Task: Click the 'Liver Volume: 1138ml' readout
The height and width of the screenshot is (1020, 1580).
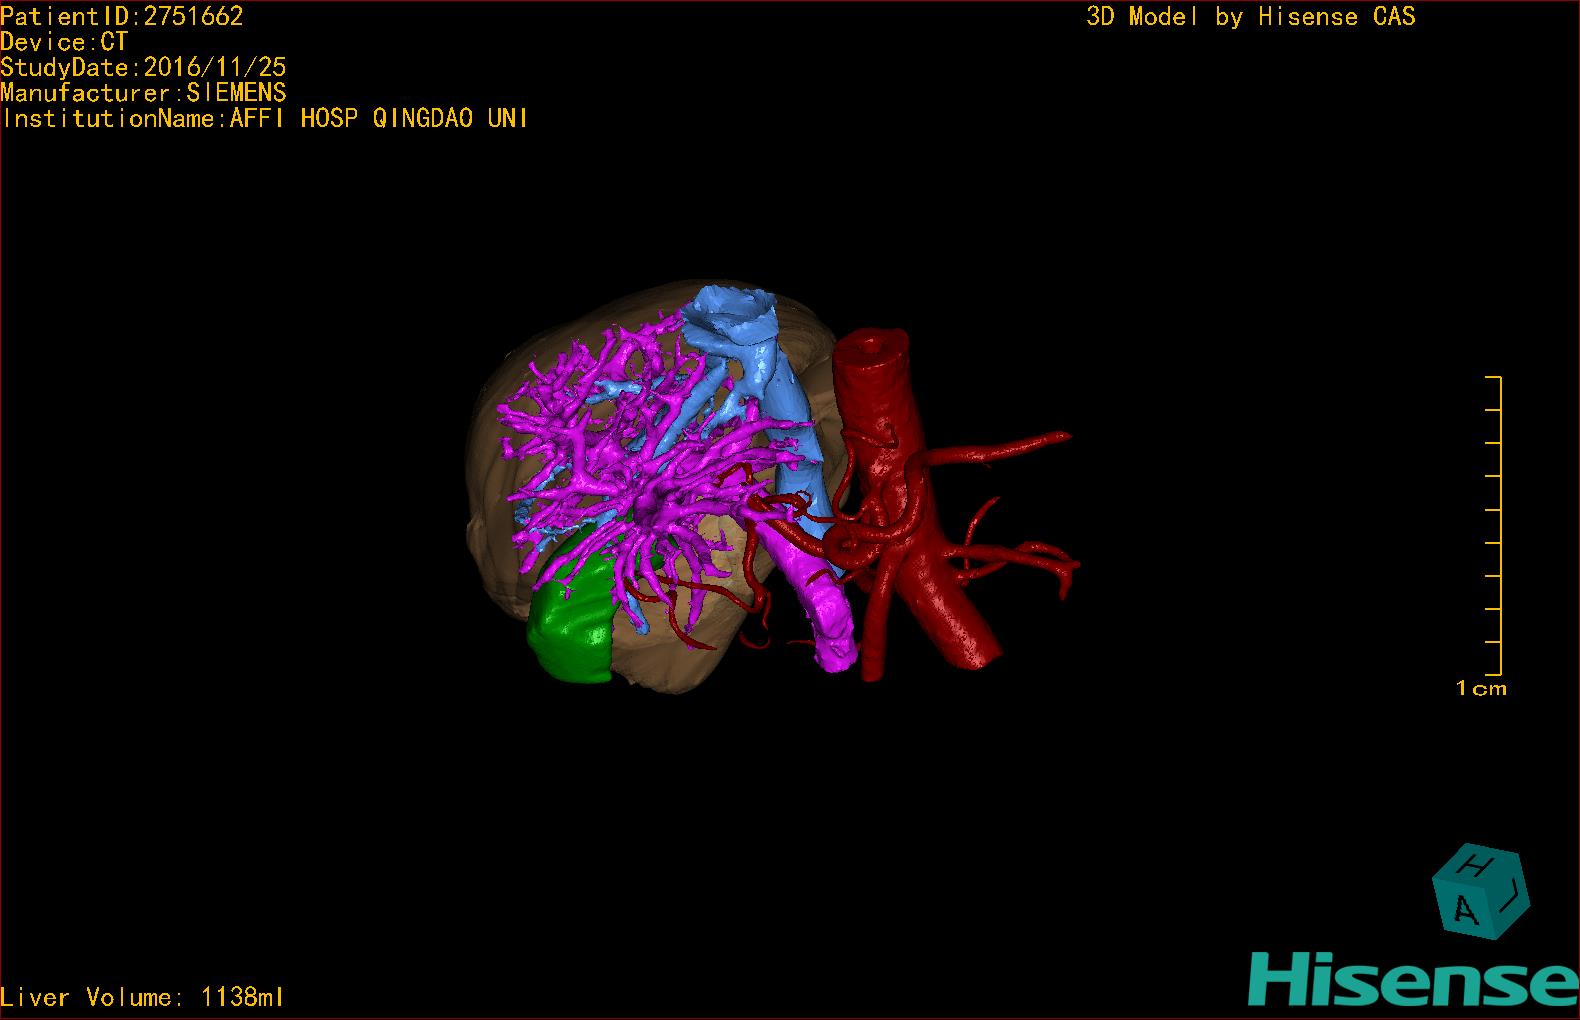Action: coord(143,997)
